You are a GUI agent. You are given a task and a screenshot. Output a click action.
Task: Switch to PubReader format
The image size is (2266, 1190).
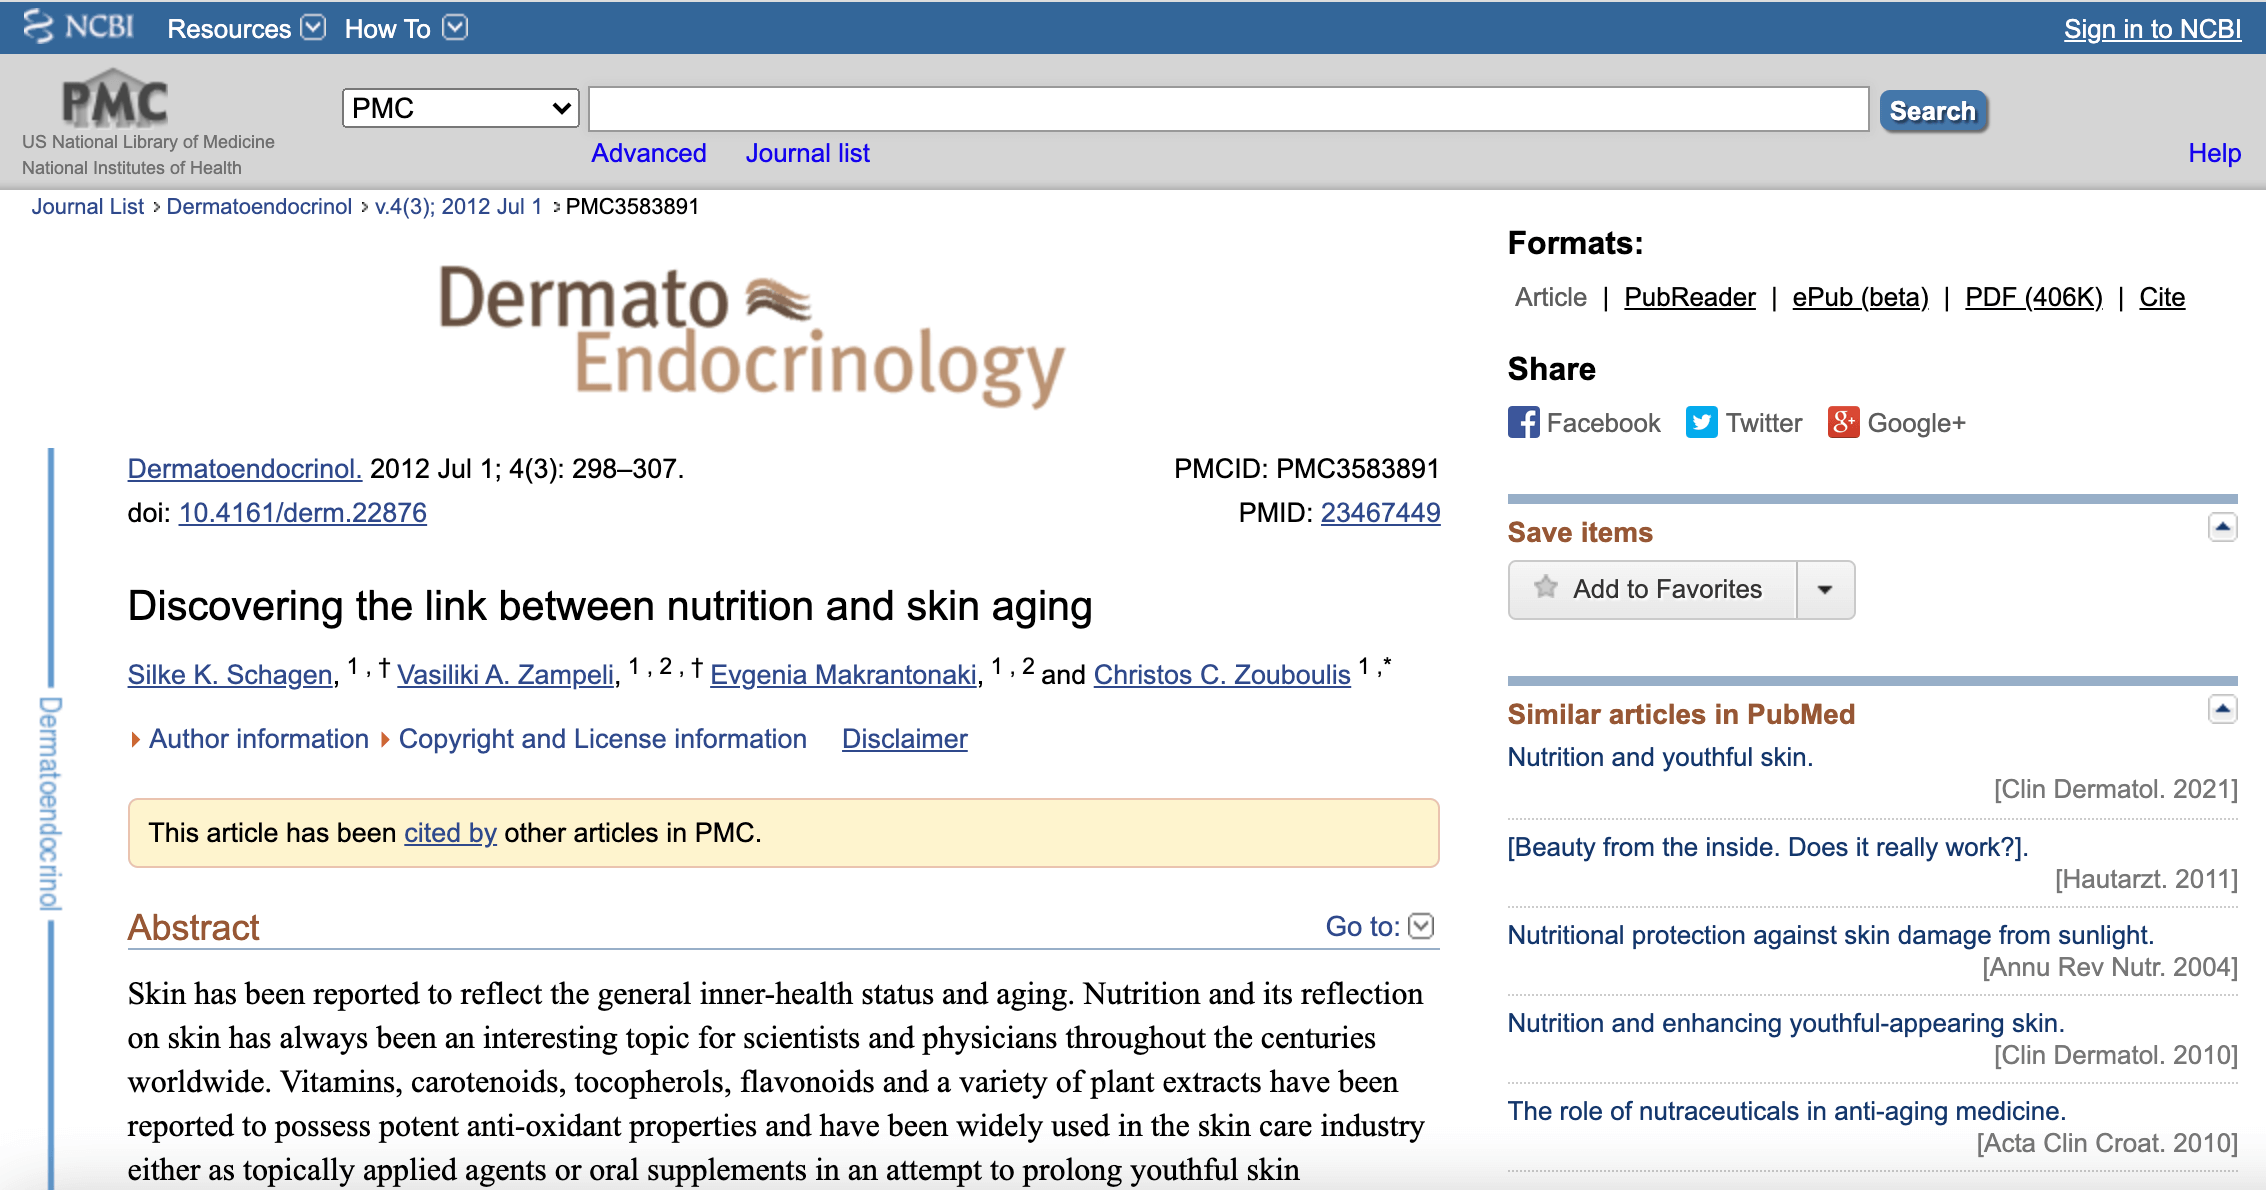(1689, 297)
